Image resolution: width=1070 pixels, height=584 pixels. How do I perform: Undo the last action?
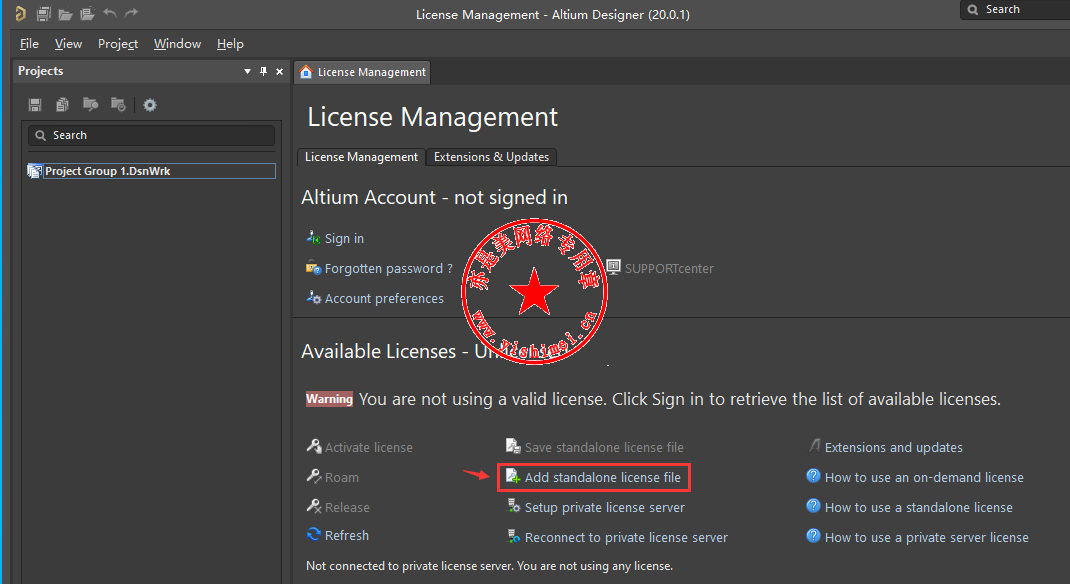110,13
